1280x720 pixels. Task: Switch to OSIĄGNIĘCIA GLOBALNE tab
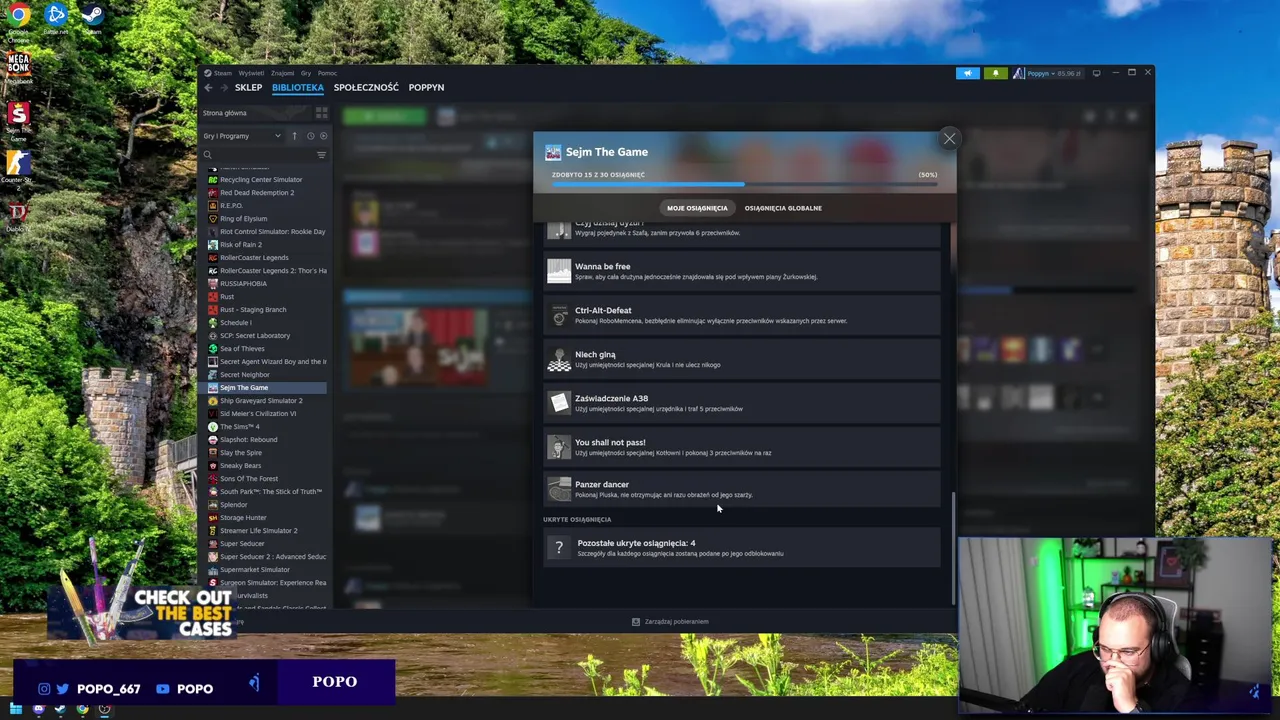[x=783, y=208]
